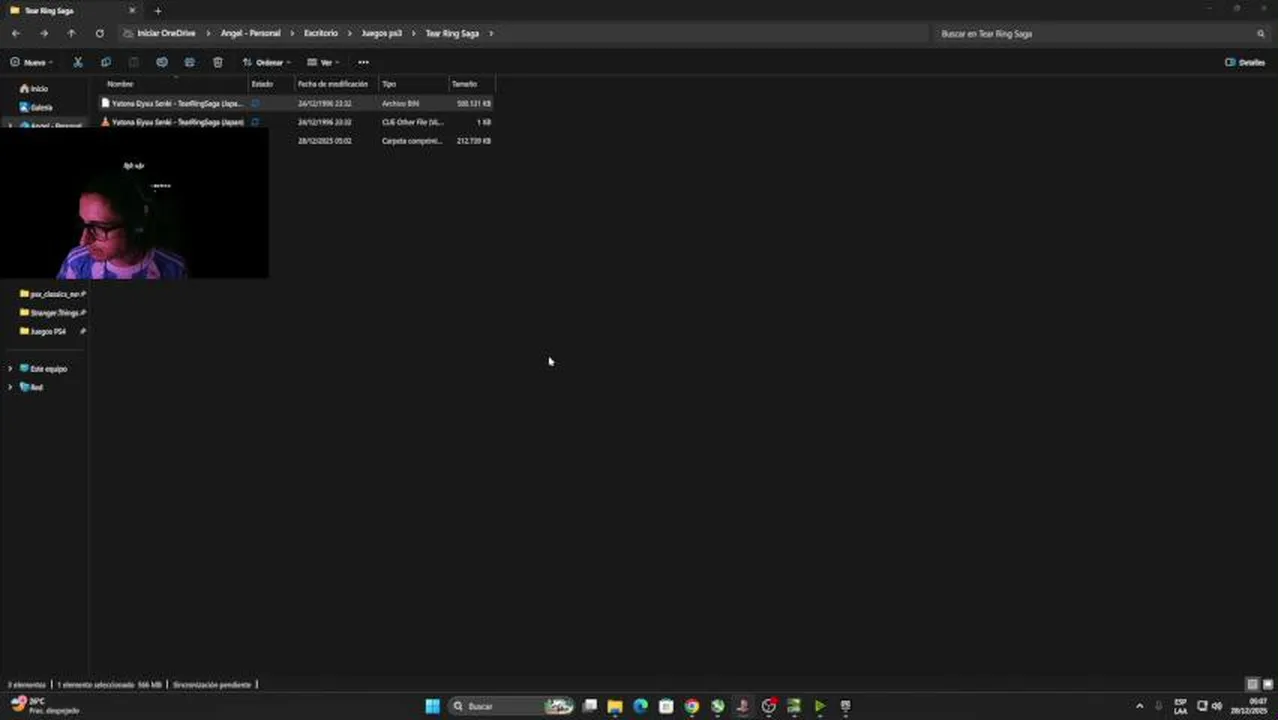The image size is (1278, 720).
Task: Delete the selected file with trash icon
Action: coord(218,62)
